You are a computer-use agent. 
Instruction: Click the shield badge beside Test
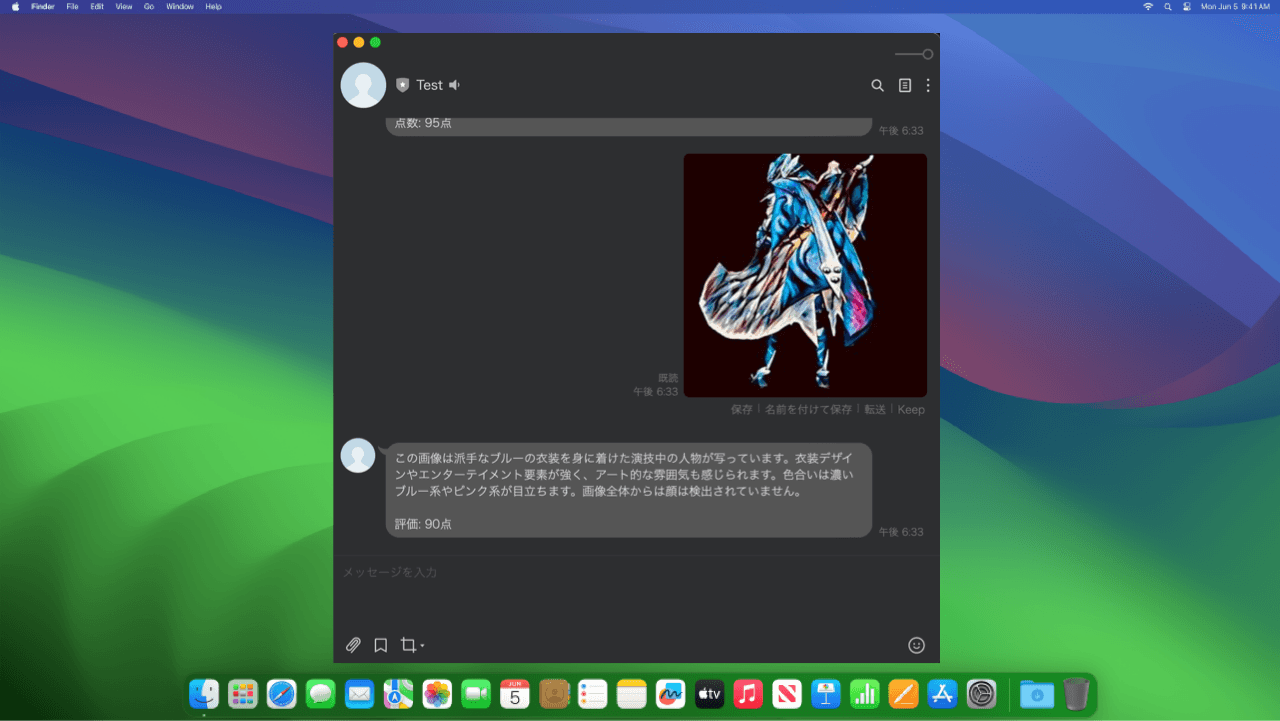403,85
